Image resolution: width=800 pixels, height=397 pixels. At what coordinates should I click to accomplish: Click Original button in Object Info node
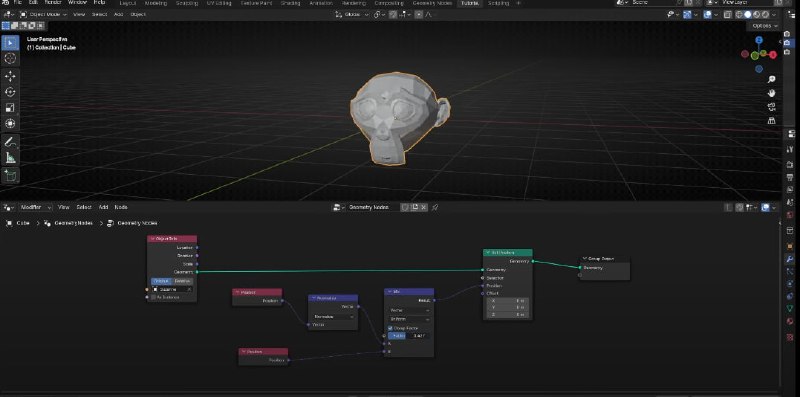point(161,281)
